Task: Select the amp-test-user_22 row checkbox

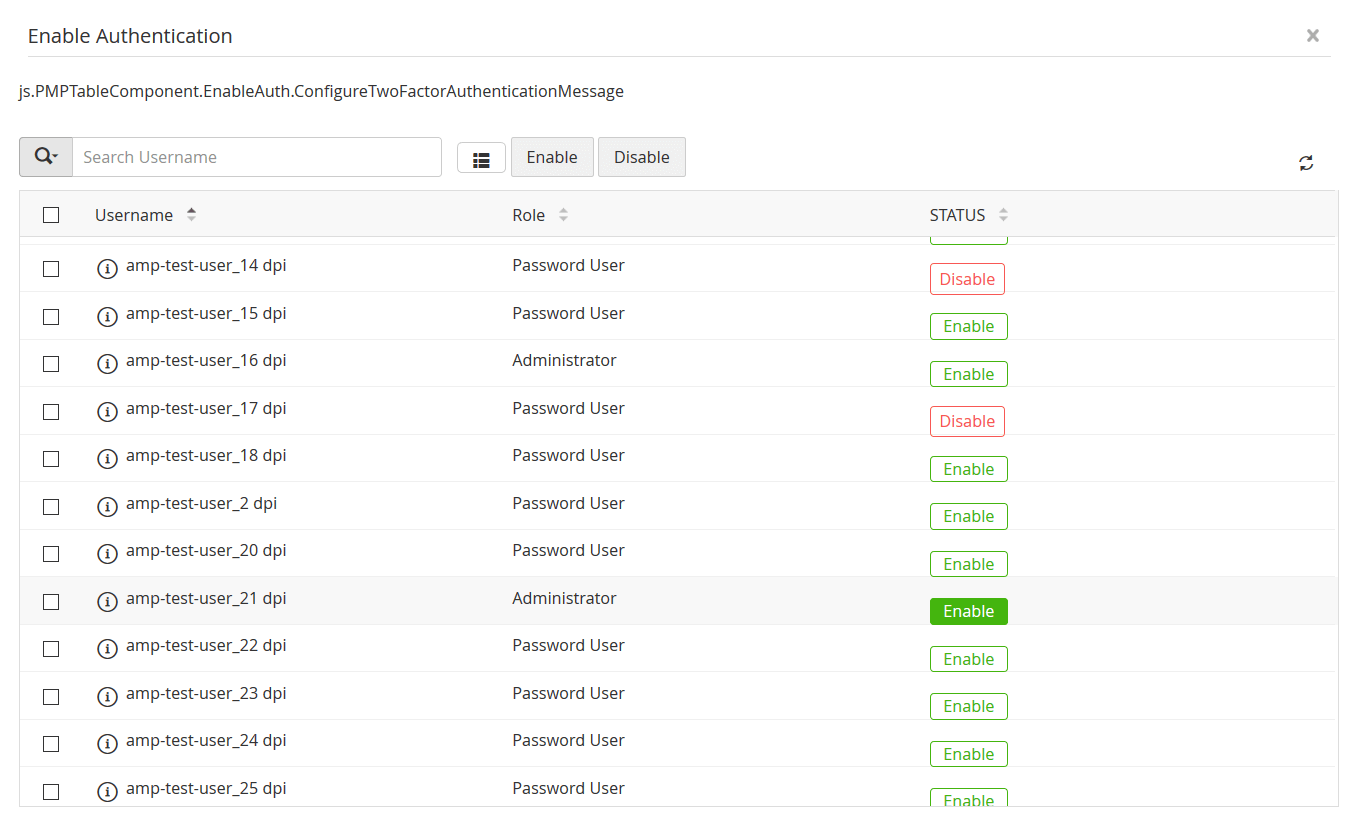Action: [51, 649]
